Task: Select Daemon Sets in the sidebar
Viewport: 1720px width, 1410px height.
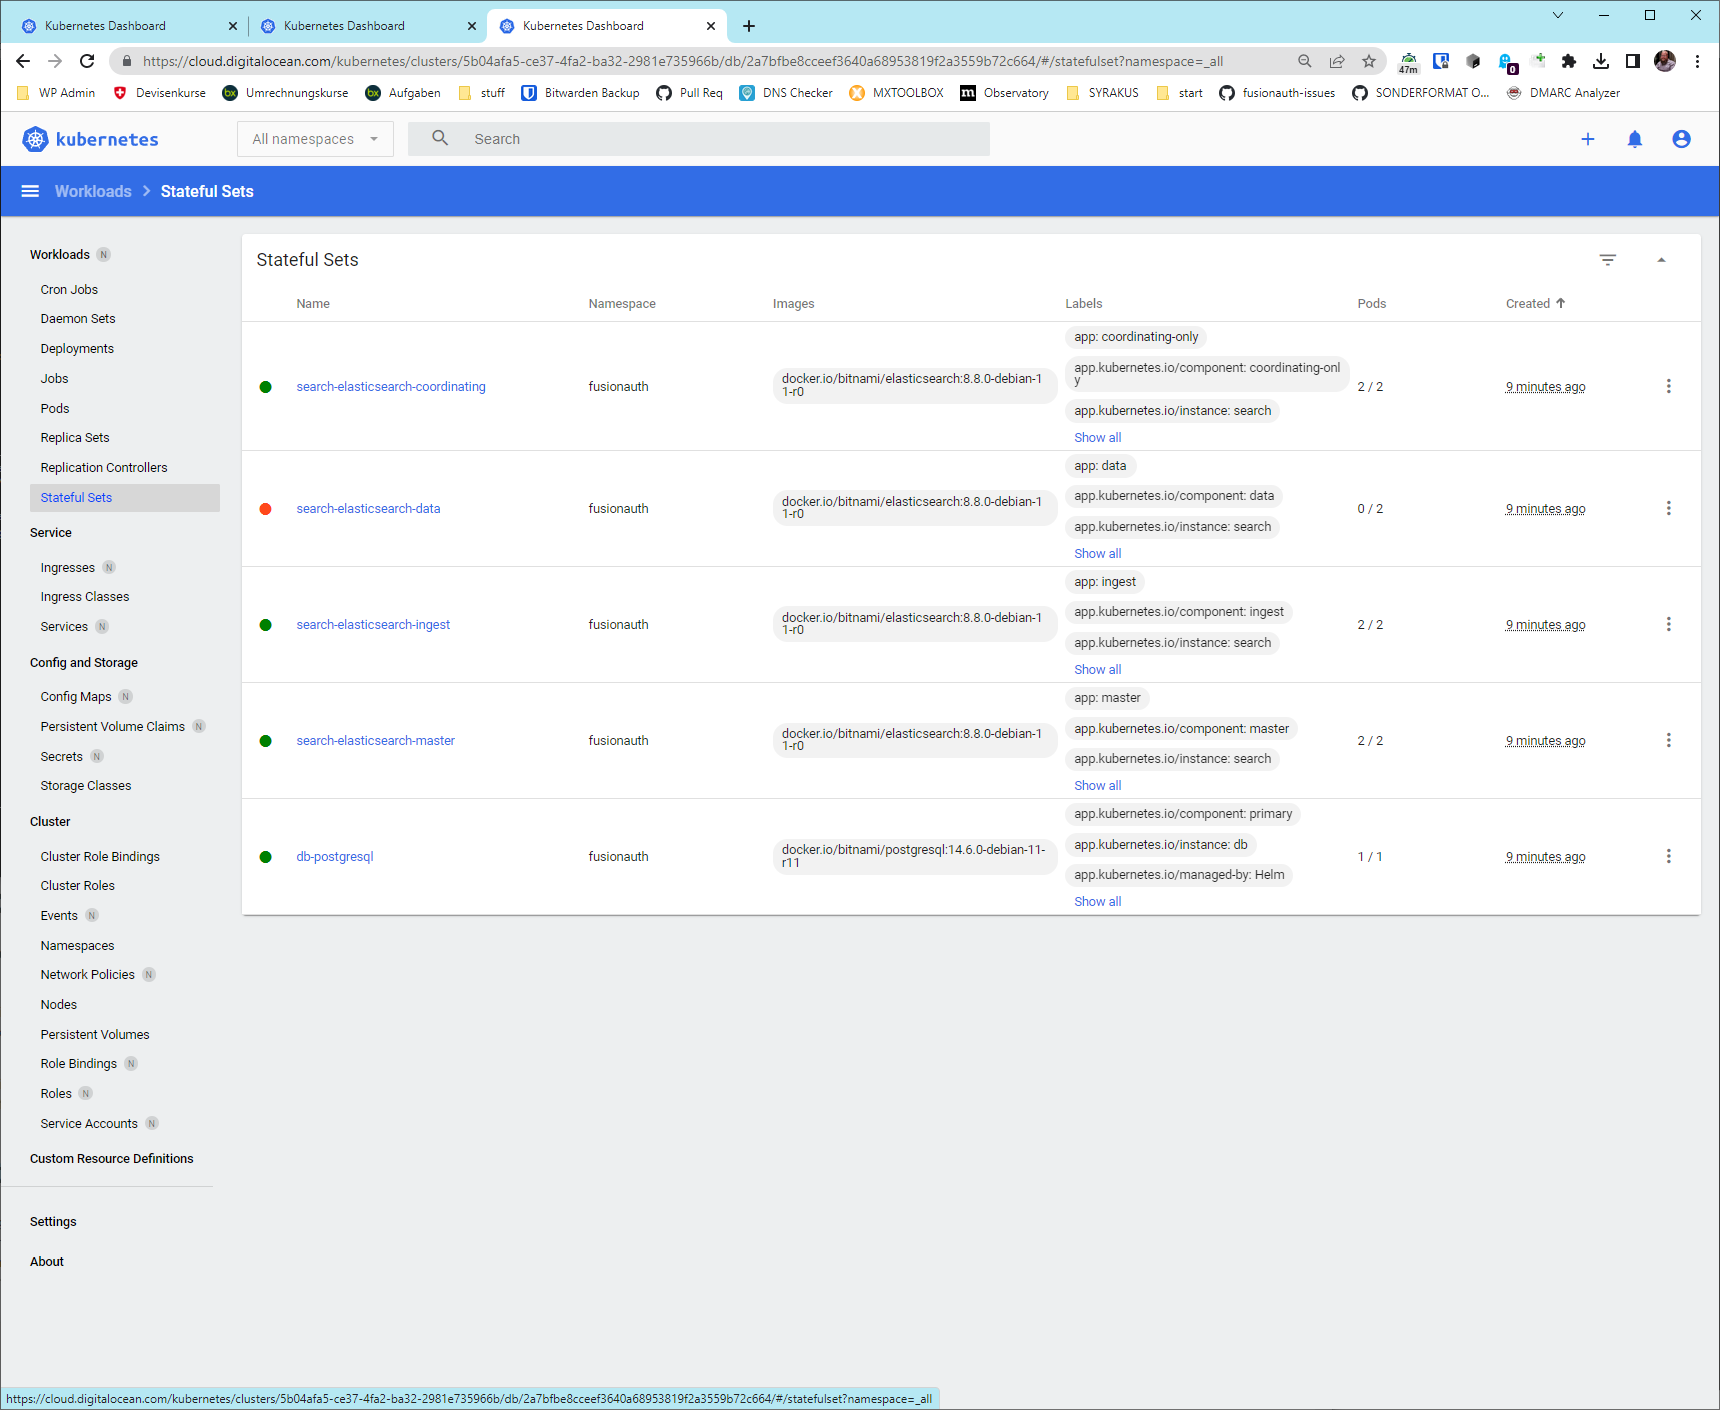Action: click(x=77, y=318)
